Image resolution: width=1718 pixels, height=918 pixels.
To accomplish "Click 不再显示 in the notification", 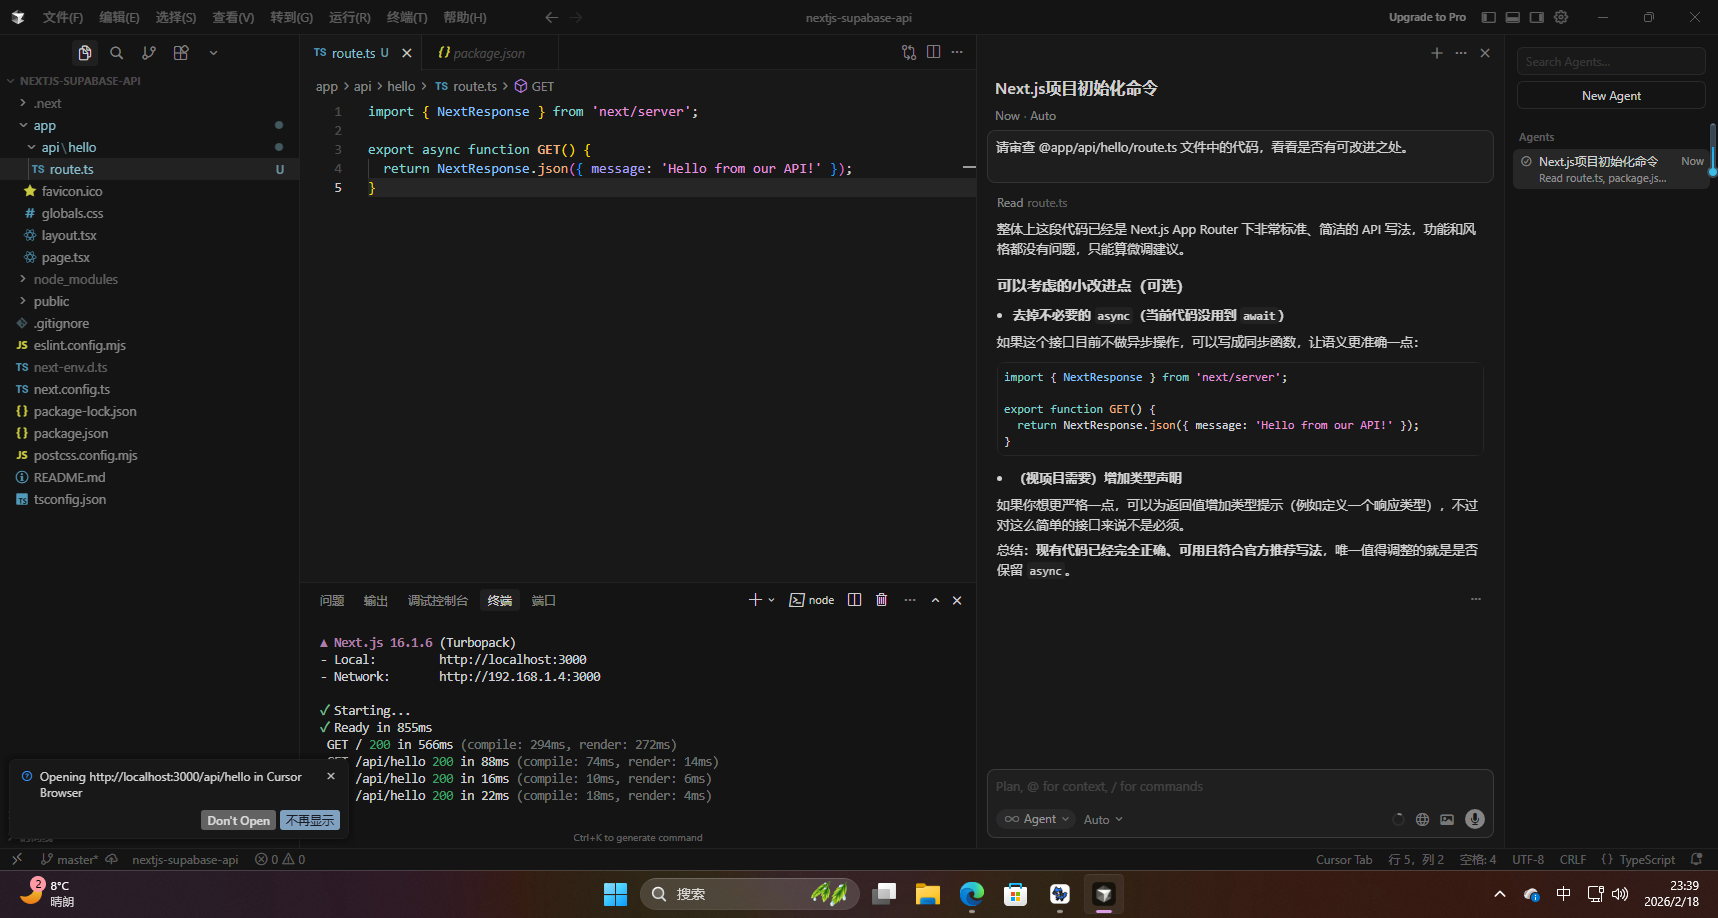I will [310, 820].
